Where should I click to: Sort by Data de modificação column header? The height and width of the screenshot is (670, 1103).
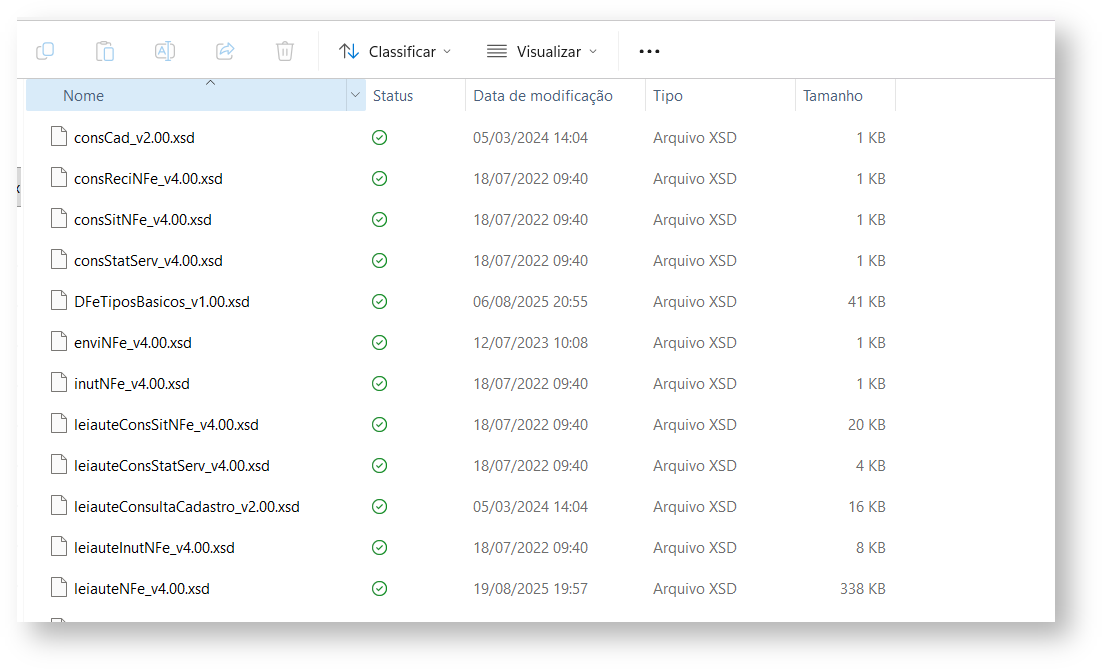[543, 96]
